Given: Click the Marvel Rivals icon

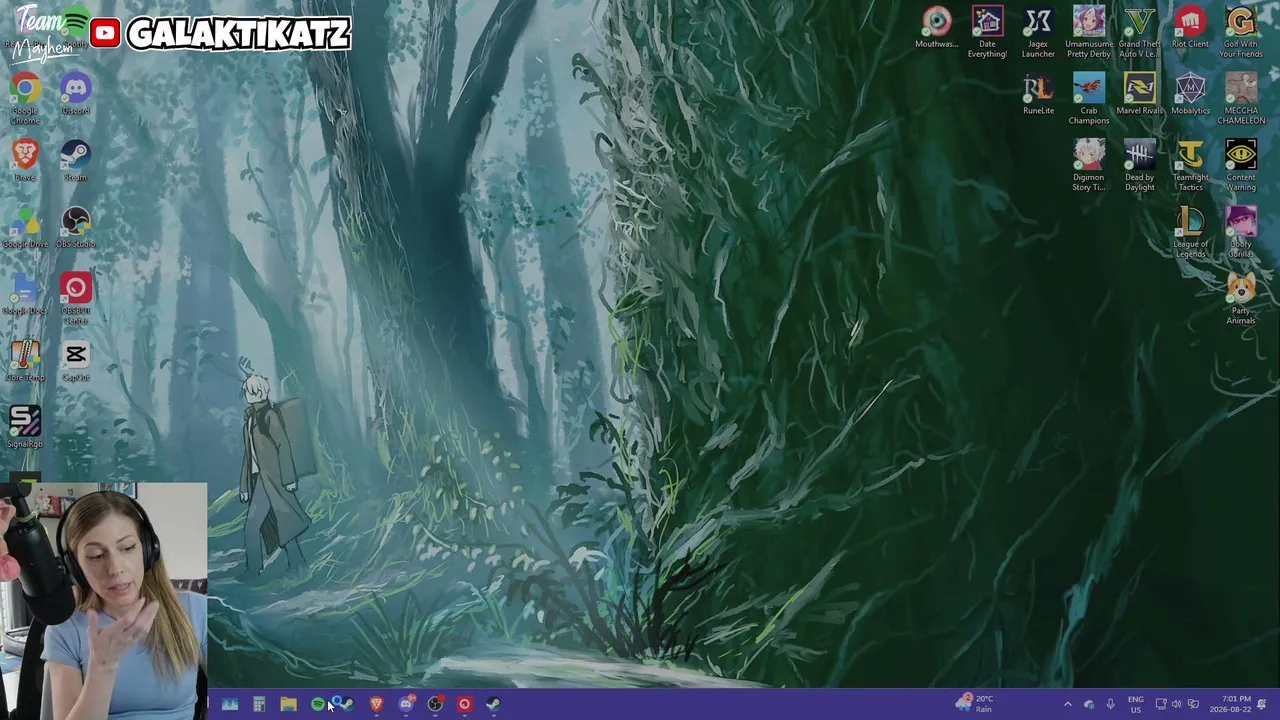Looking at the screenshot, I should click(x=1140, y=95).
